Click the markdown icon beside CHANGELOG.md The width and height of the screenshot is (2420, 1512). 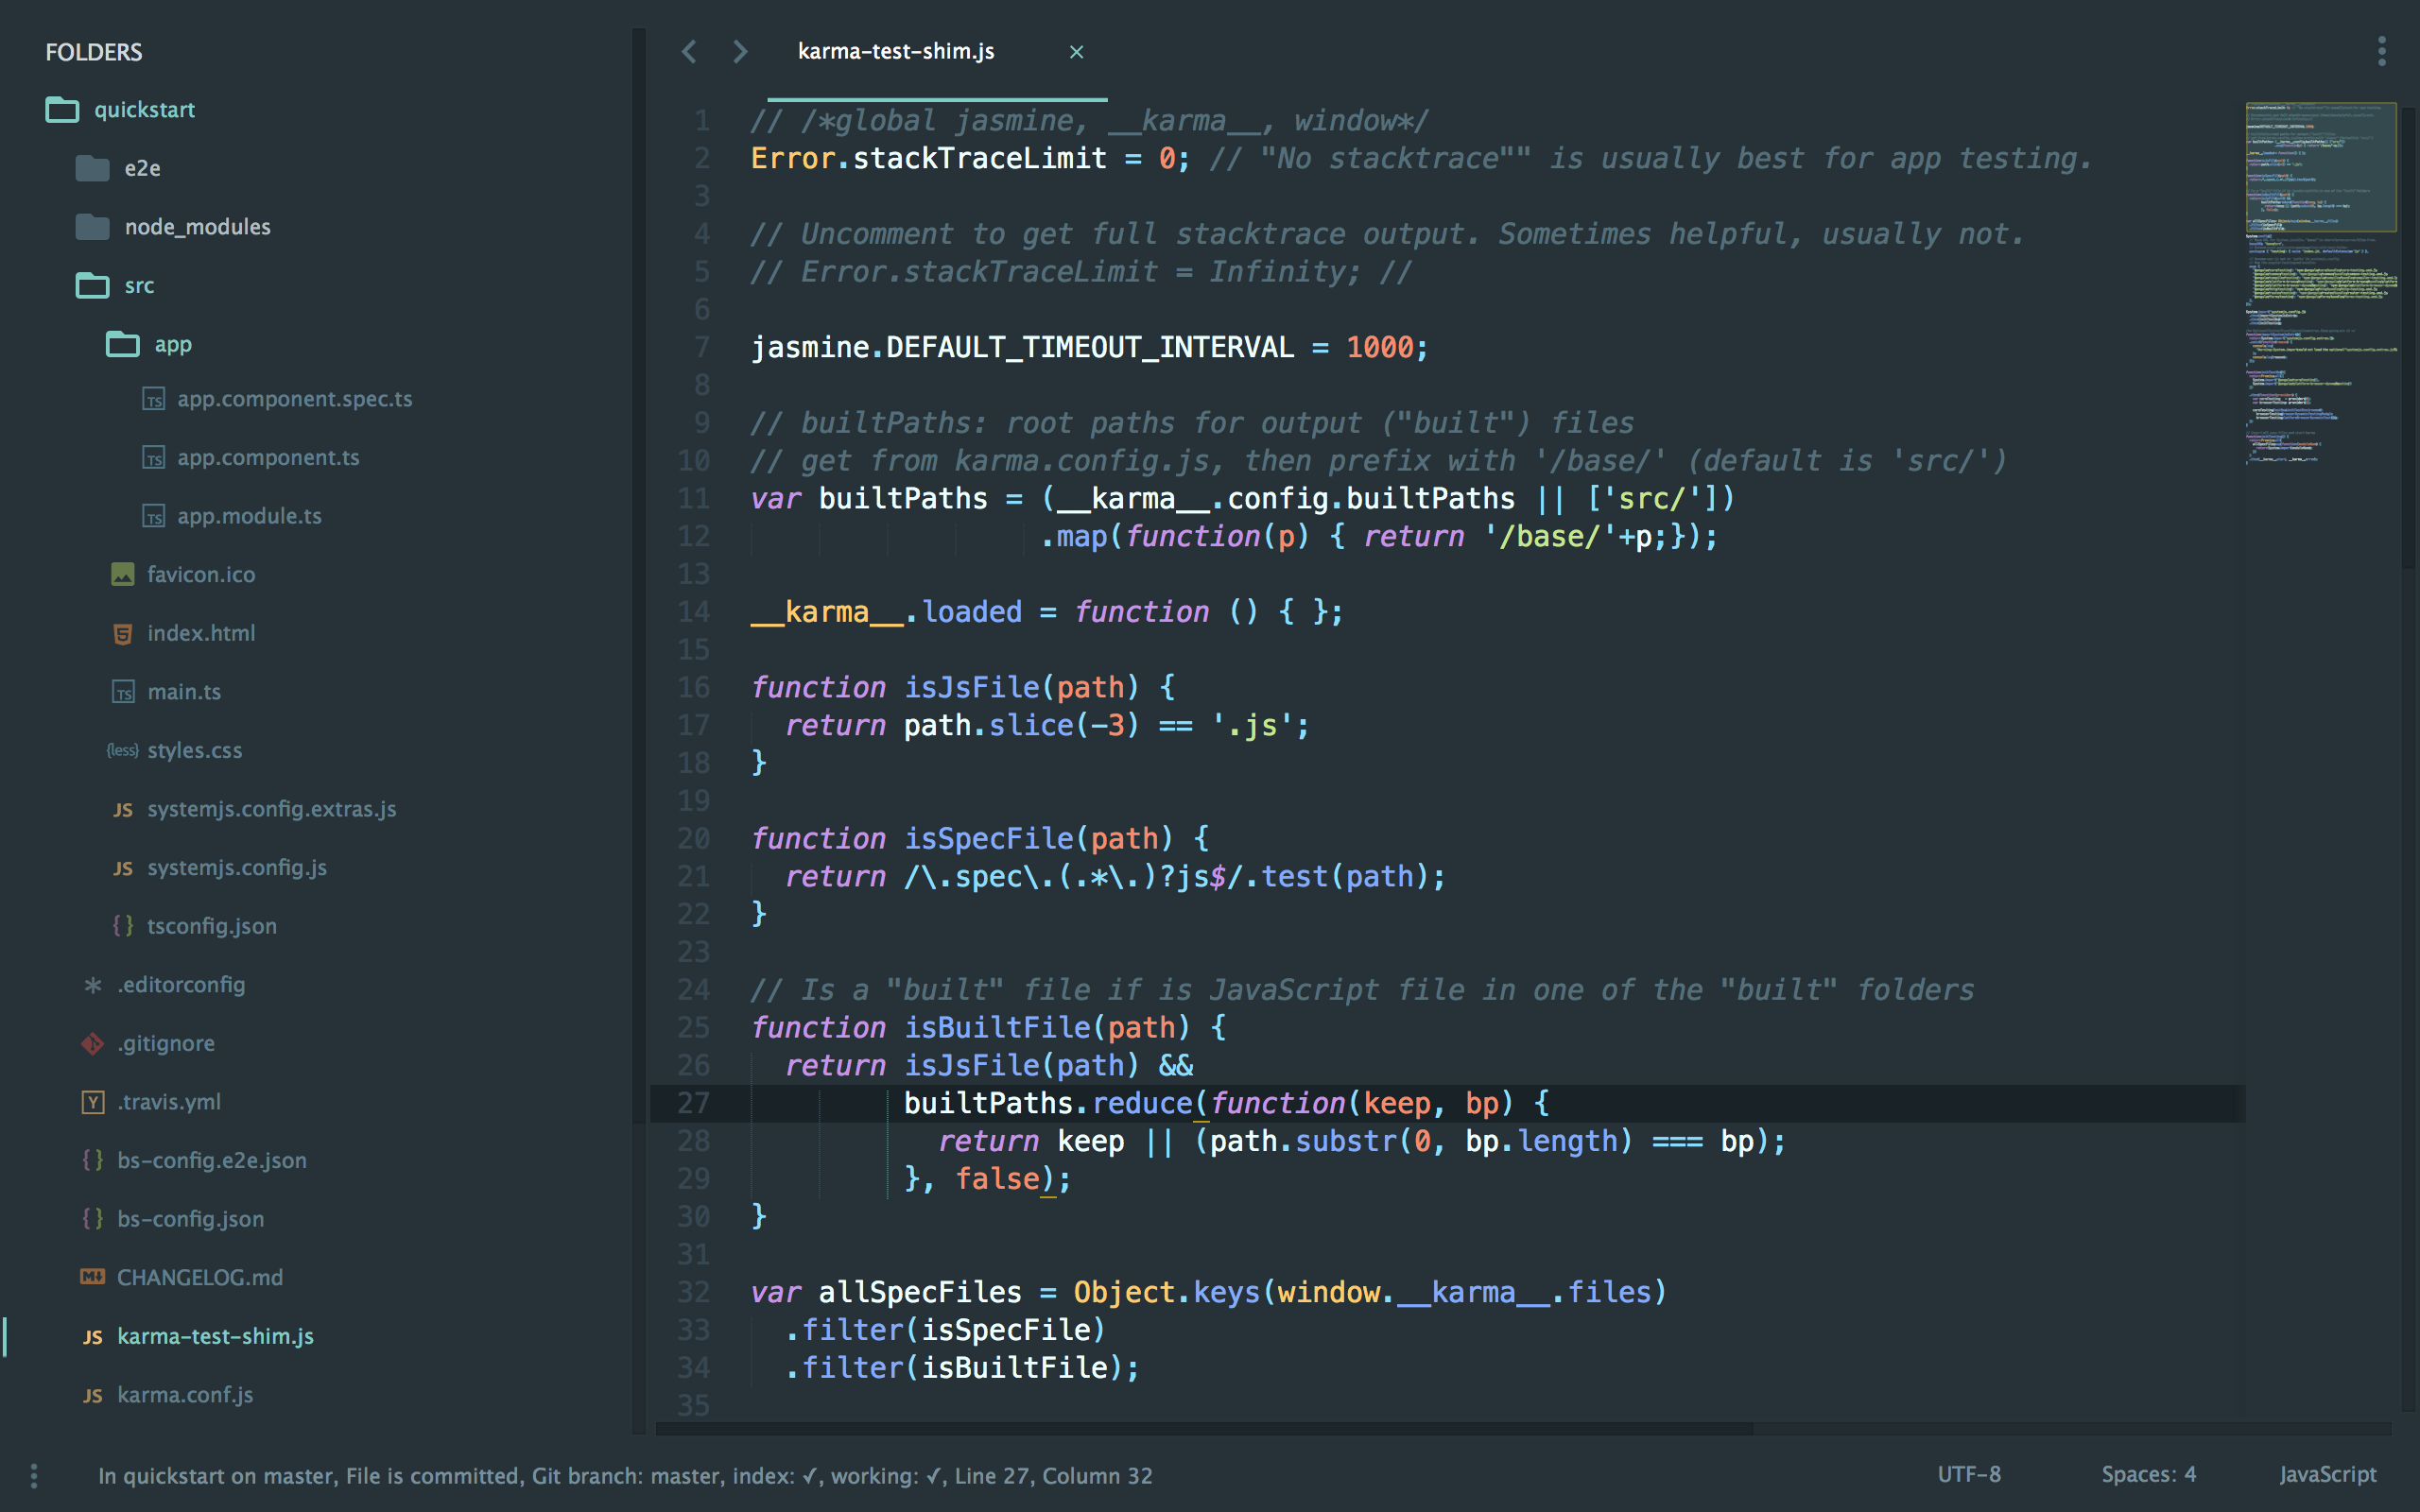[x=93, y=1276]
